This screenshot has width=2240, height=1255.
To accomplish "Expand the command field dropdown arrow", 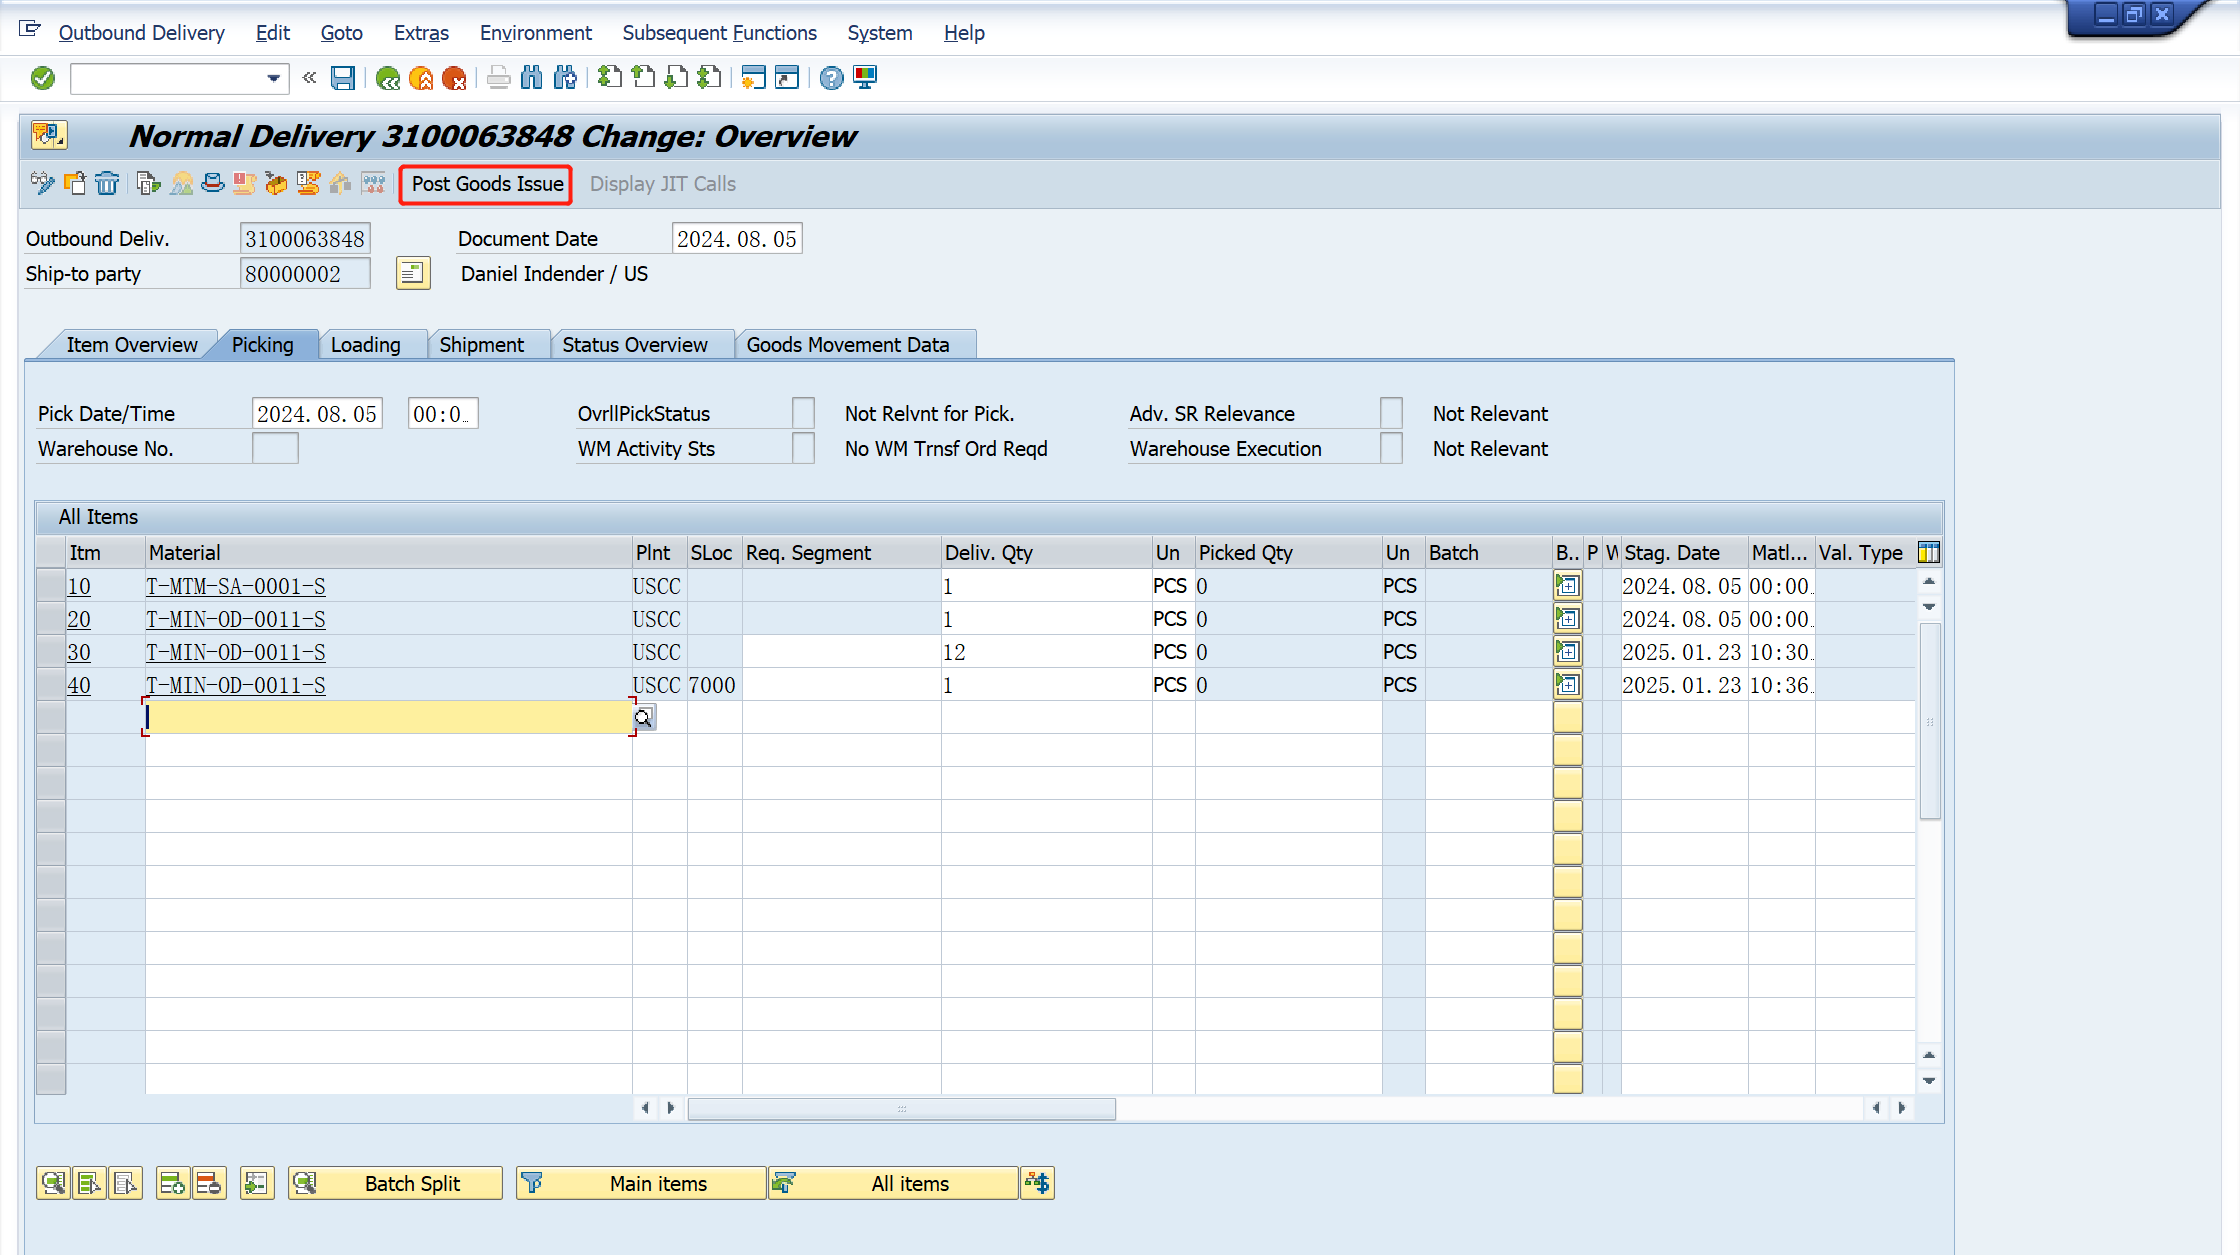I will pyautogui.click(x=273, y=78).
